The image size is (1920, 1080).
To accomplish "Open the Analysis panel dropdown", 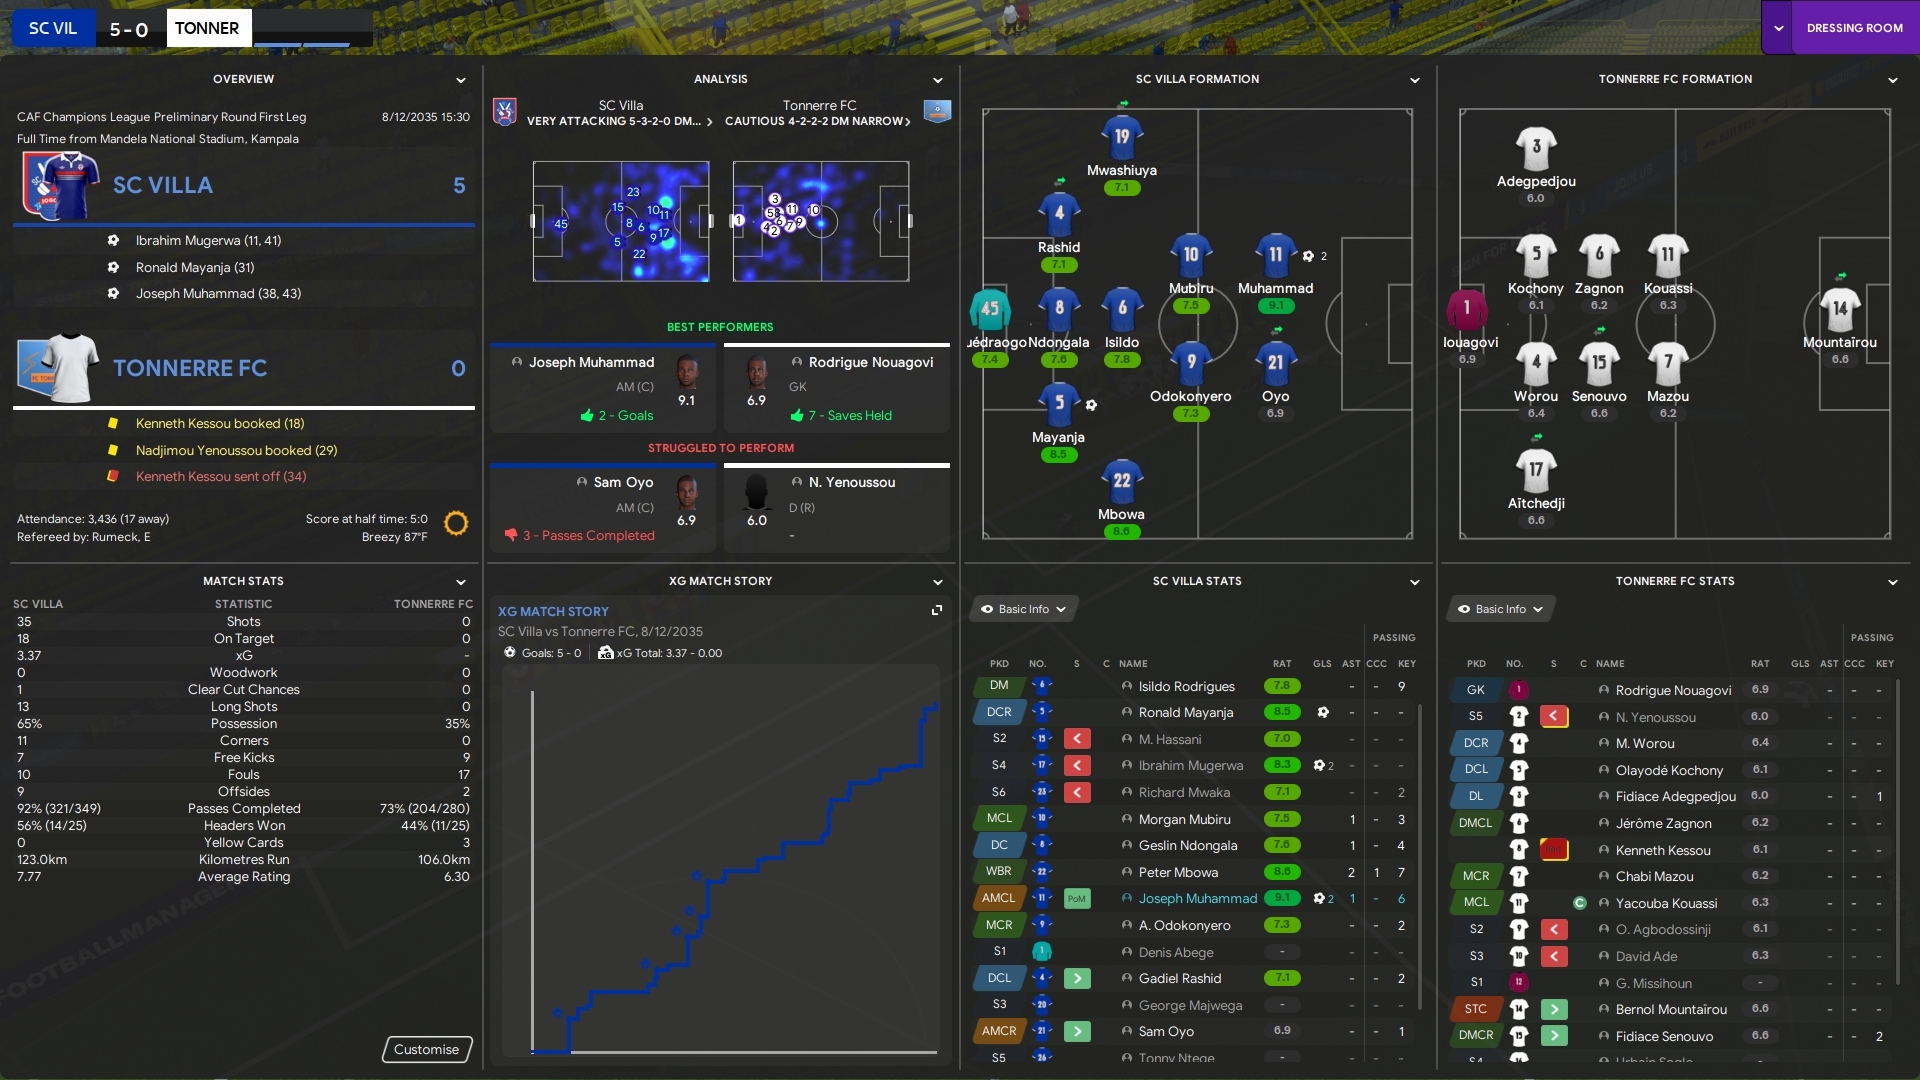I will [938, 80].
